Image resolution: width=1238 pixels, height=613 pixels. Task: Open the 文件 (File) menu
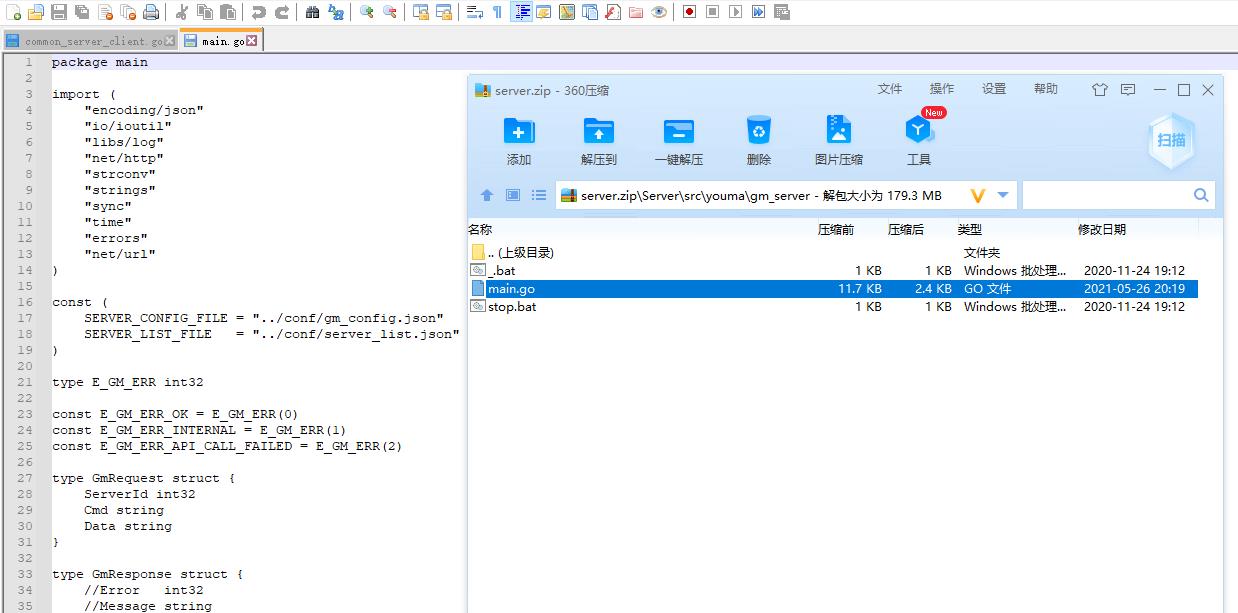(x=889, y=89)
